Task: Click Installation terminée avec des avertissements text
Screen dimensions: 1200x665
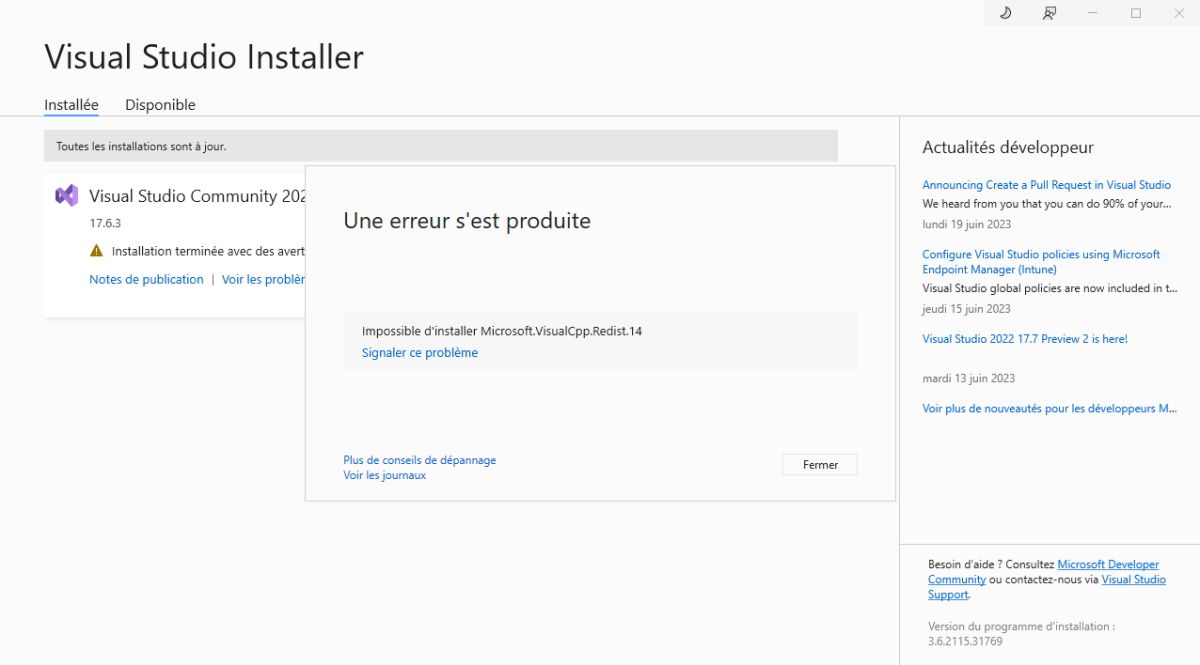Action: click(x=208, y=252)
